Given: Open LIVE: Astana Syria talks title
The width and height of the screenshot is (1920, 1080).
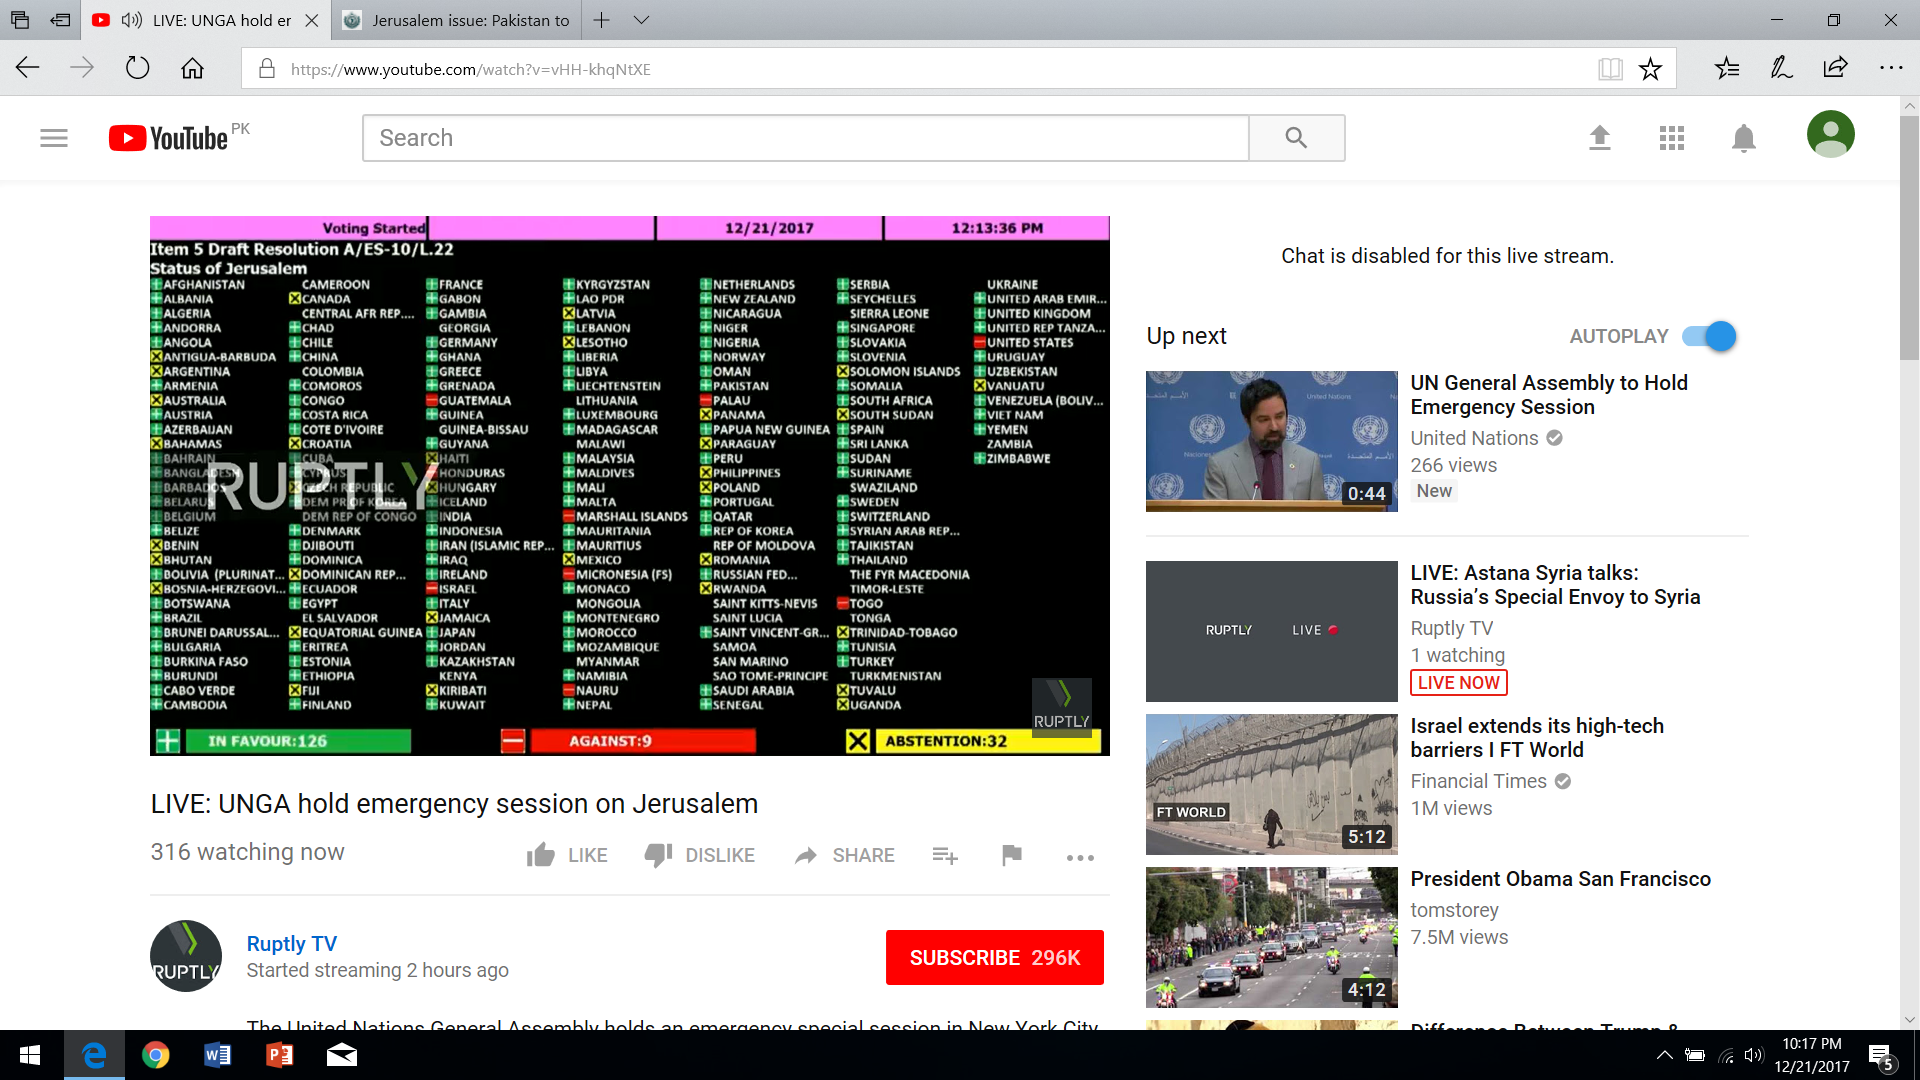Looking at the screenshot, I should pyautogui.click(x=1555, y=585).
